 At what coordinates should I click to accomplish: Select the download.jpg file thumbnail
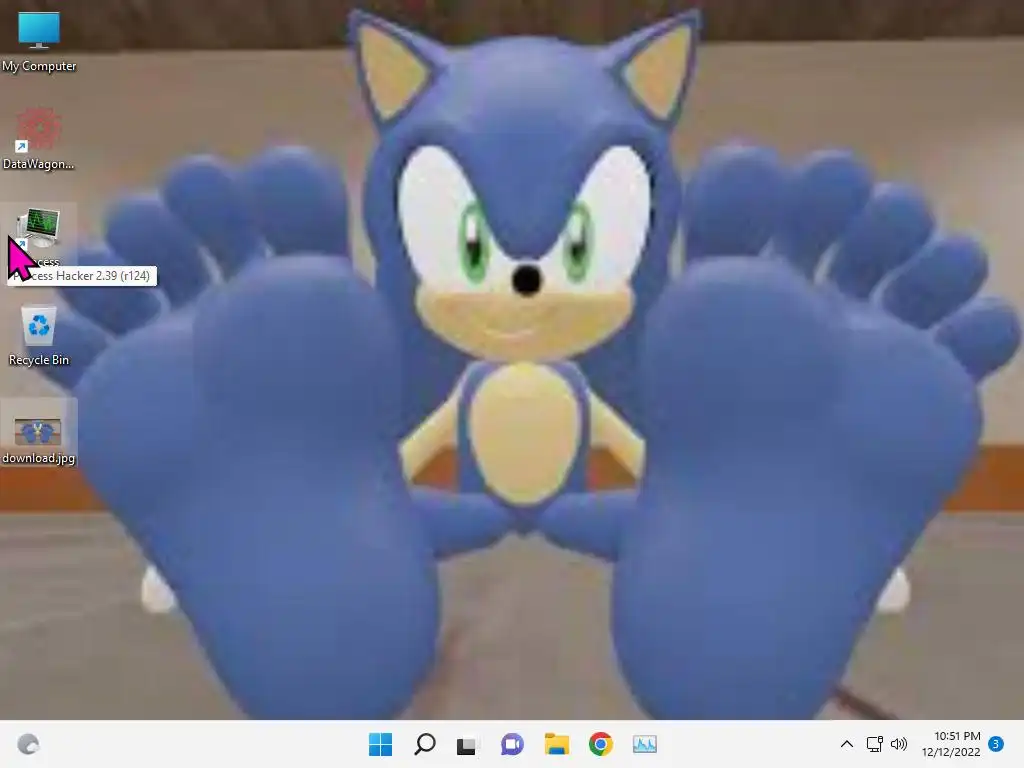click(x=38, y=431)
